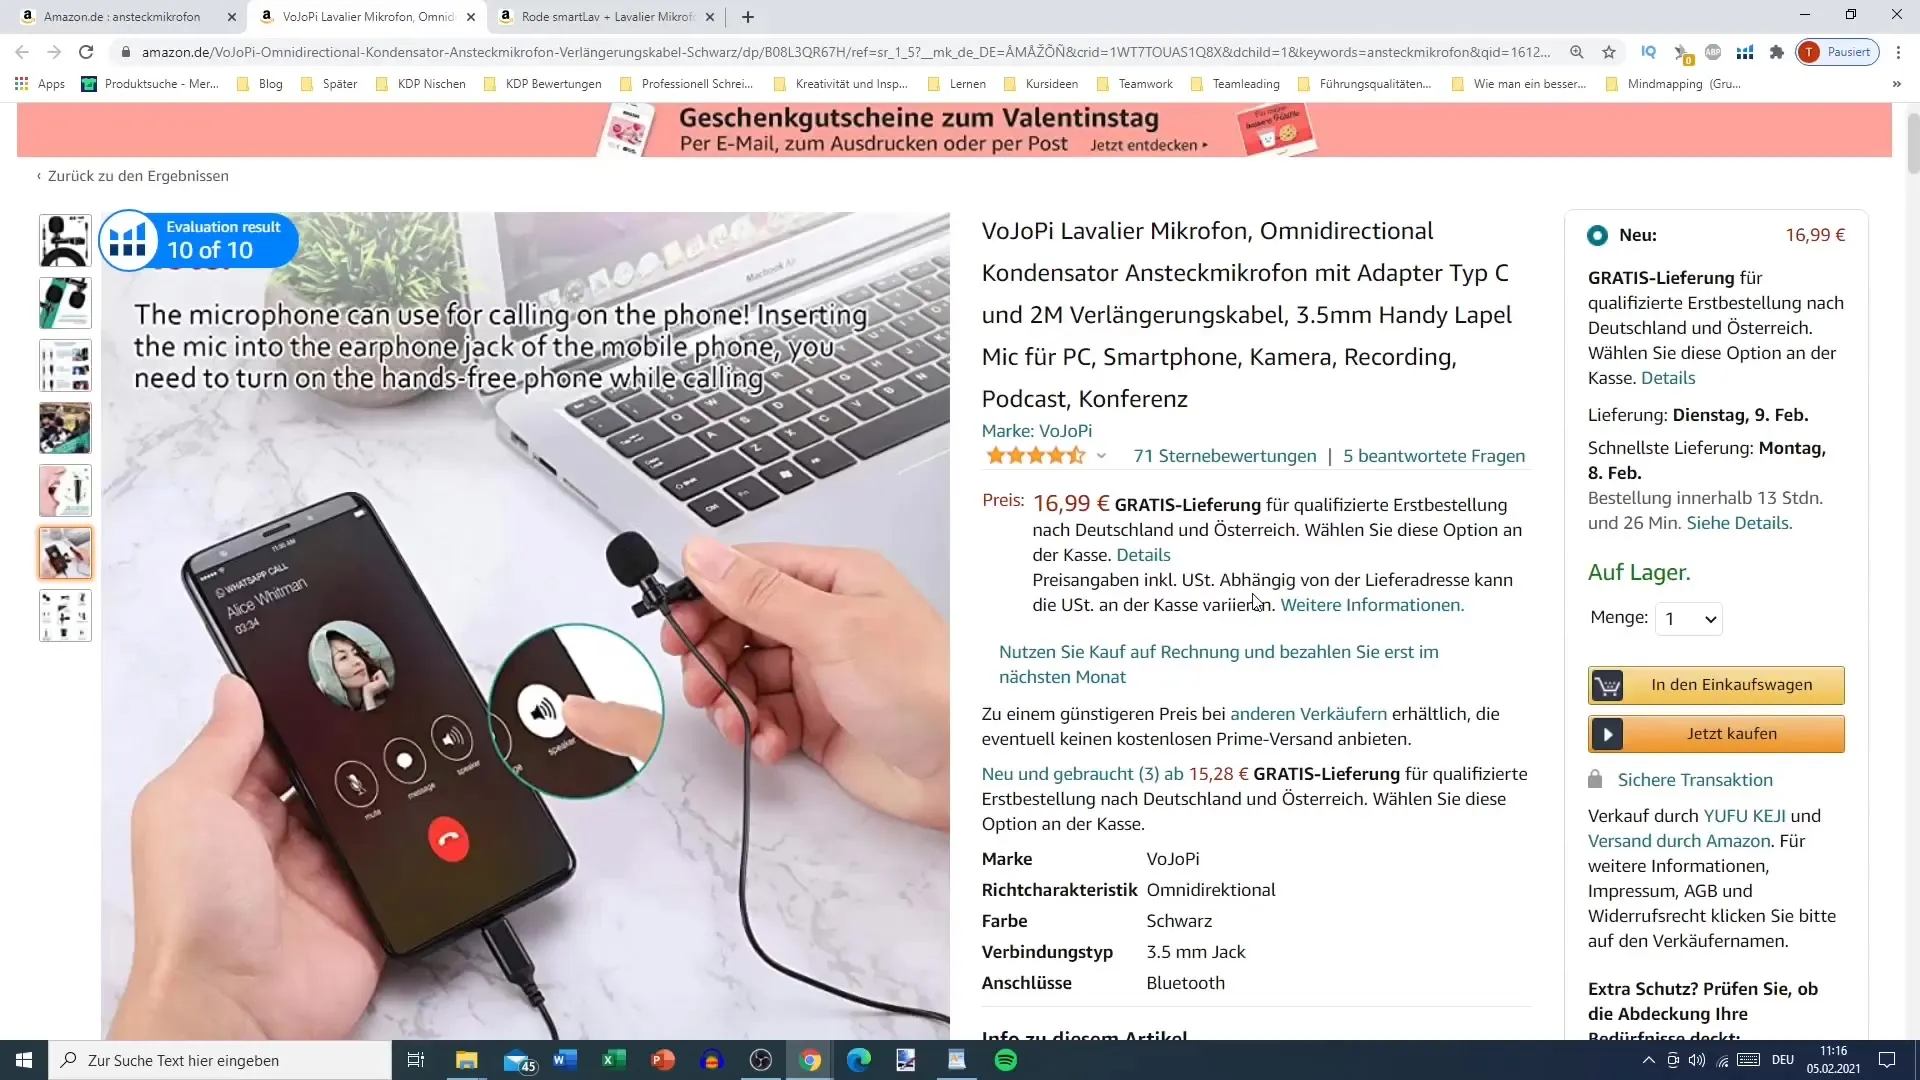Show hidden system tray icons

tap(1648, 1060)
